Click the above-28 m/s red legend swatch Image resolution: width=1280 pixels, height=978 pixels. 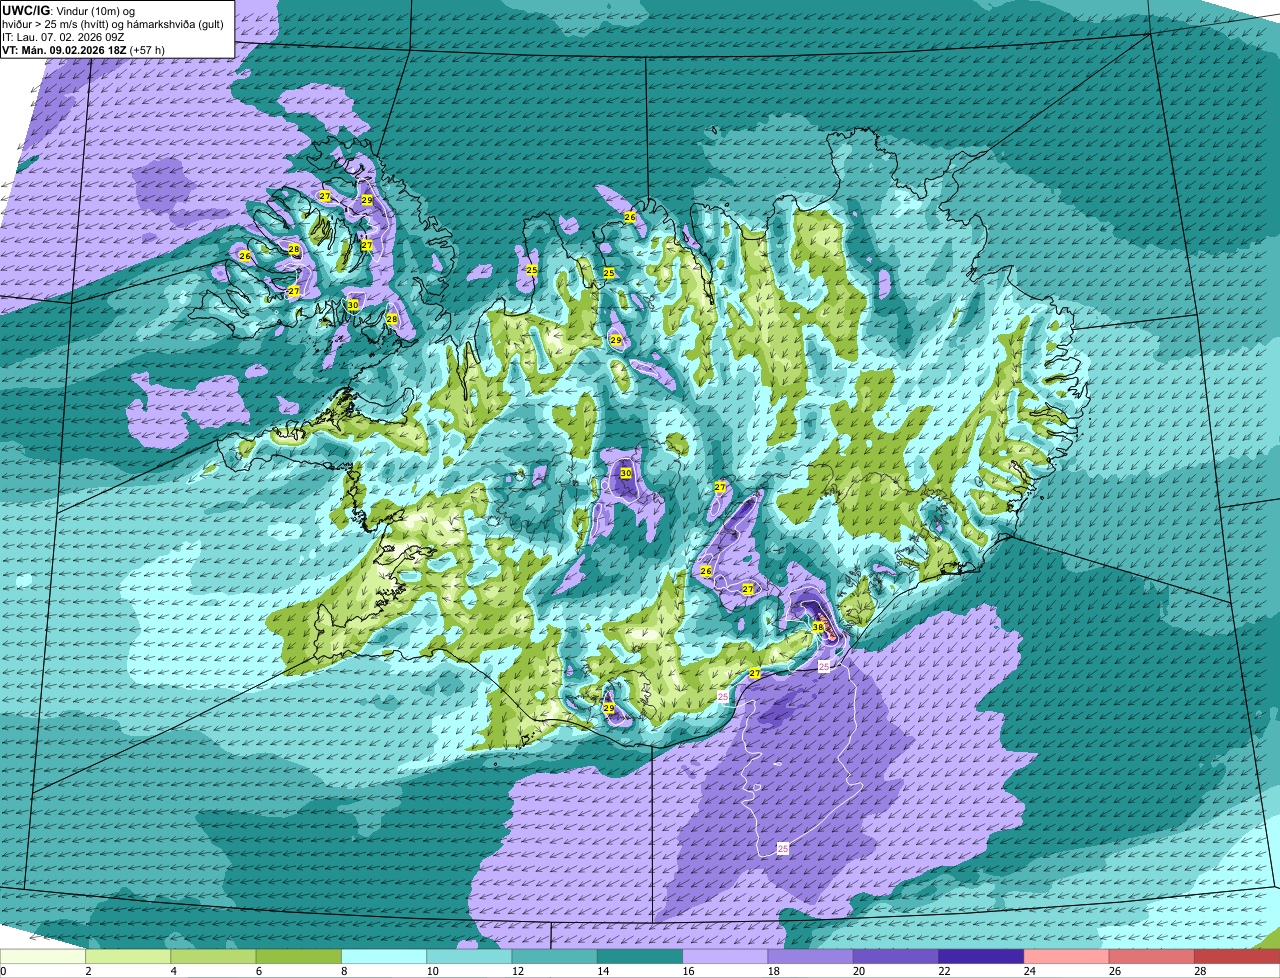coord(1237,957)
